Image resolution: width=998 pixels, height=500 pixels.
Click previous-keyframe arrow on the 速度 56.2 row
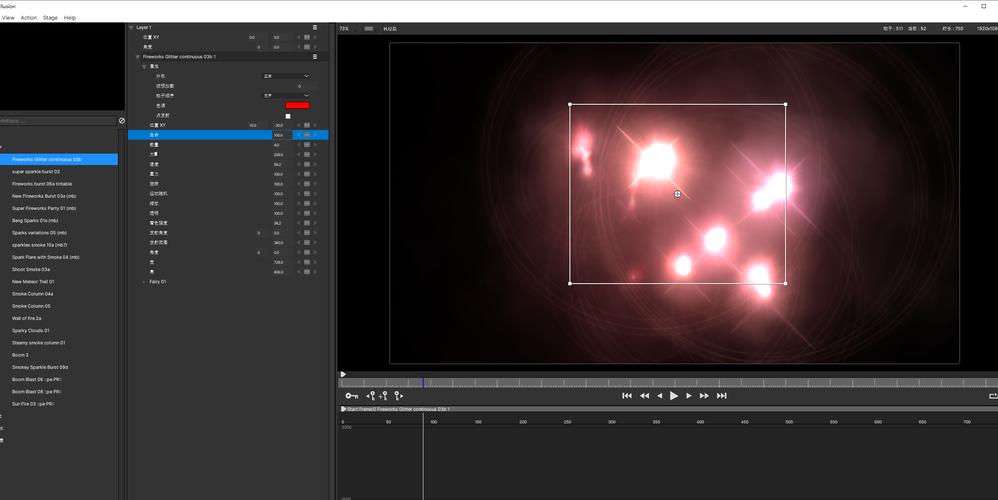(x=299, y=164)
